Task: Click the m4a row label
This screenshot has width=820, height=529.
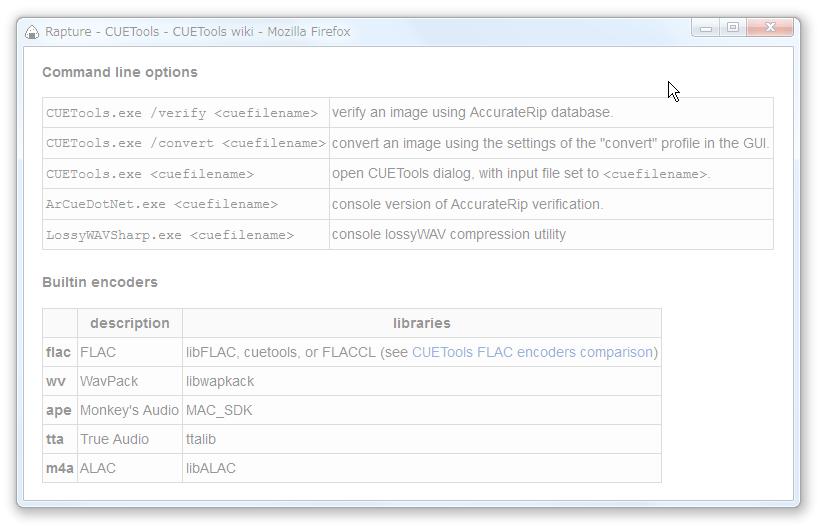Action: (x=60, y=468)
